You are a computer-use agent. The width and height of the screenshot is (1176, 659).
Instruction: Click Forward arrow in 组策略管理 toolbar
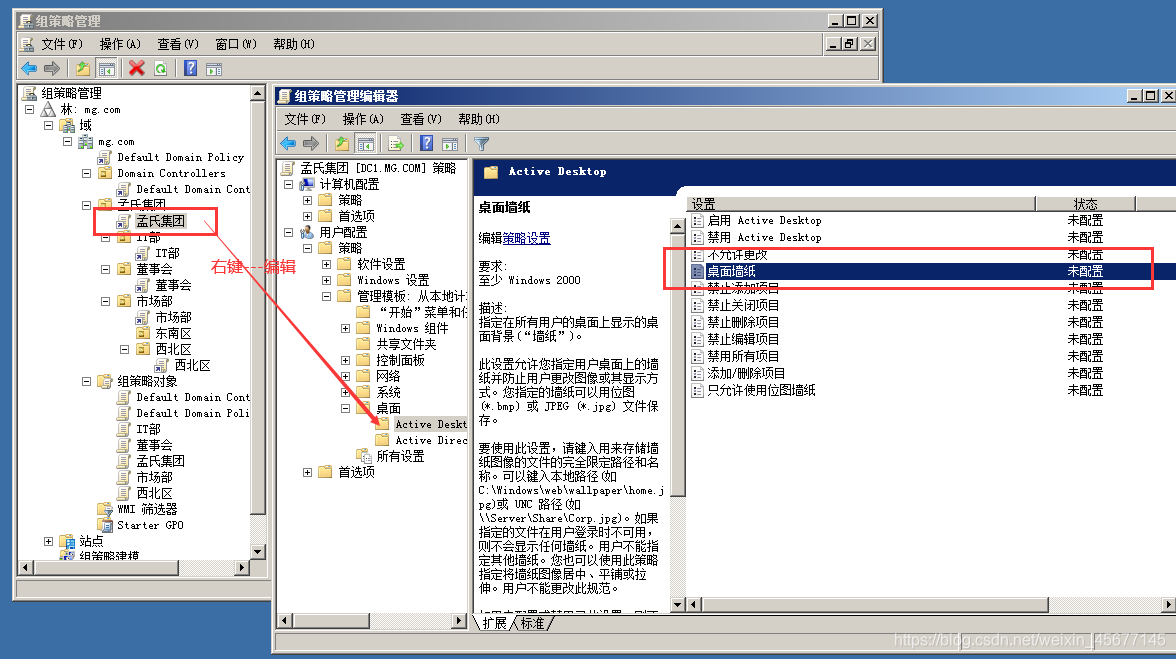pos(52,69)
